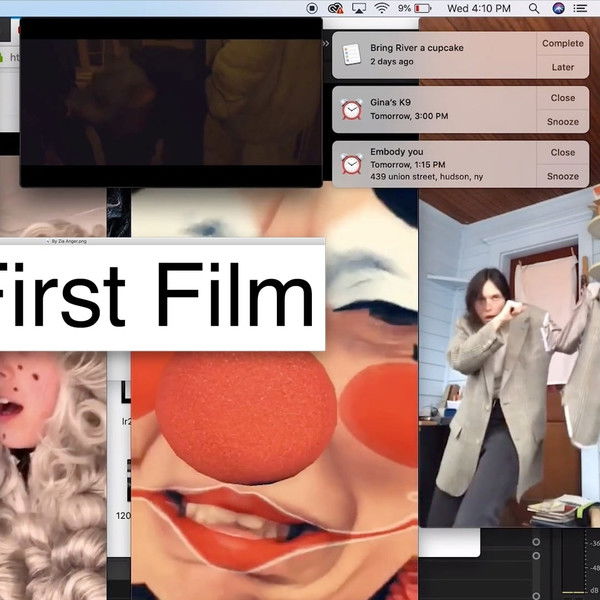Snooze the Gina's K9 alert
Screen dimensions: 600x600
[x=562, y=122]
